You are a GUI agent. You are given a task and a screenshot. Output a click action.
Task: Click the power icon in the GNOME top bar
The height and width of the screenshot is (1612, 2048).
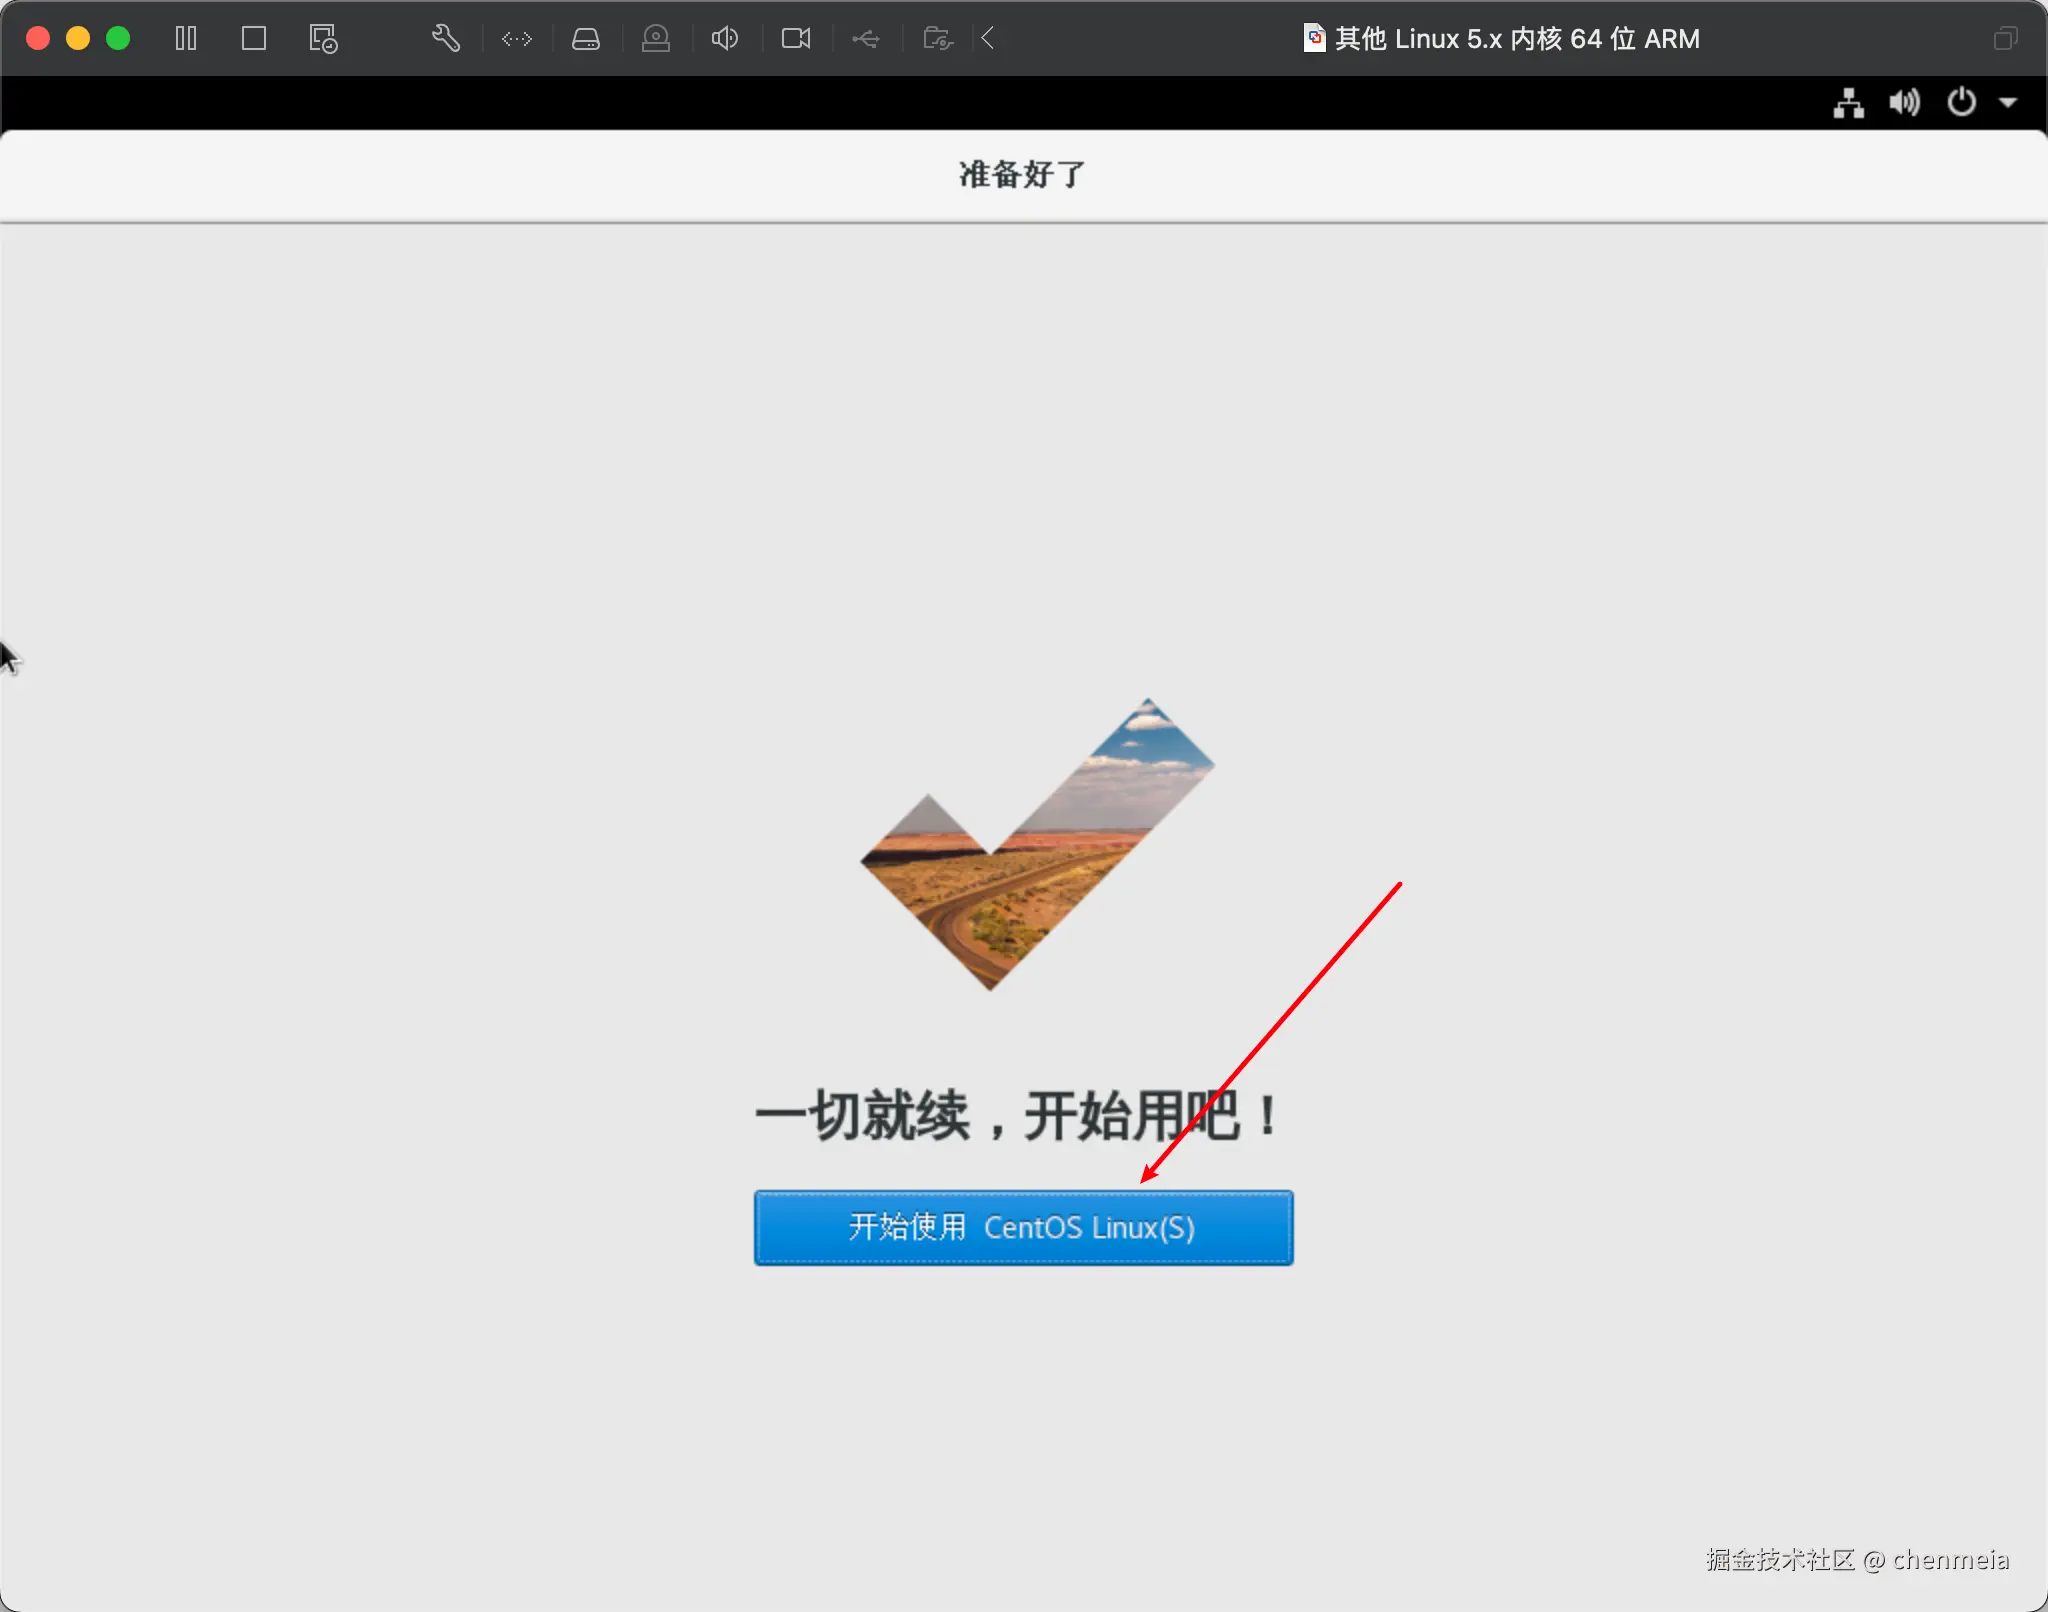click(1960, 103)
